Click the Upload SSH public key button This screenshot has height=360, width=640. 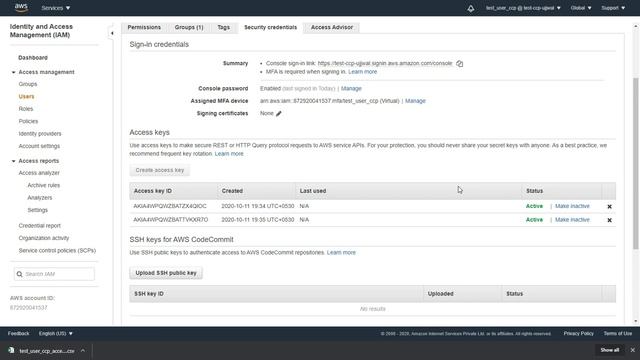click(166, 273)
